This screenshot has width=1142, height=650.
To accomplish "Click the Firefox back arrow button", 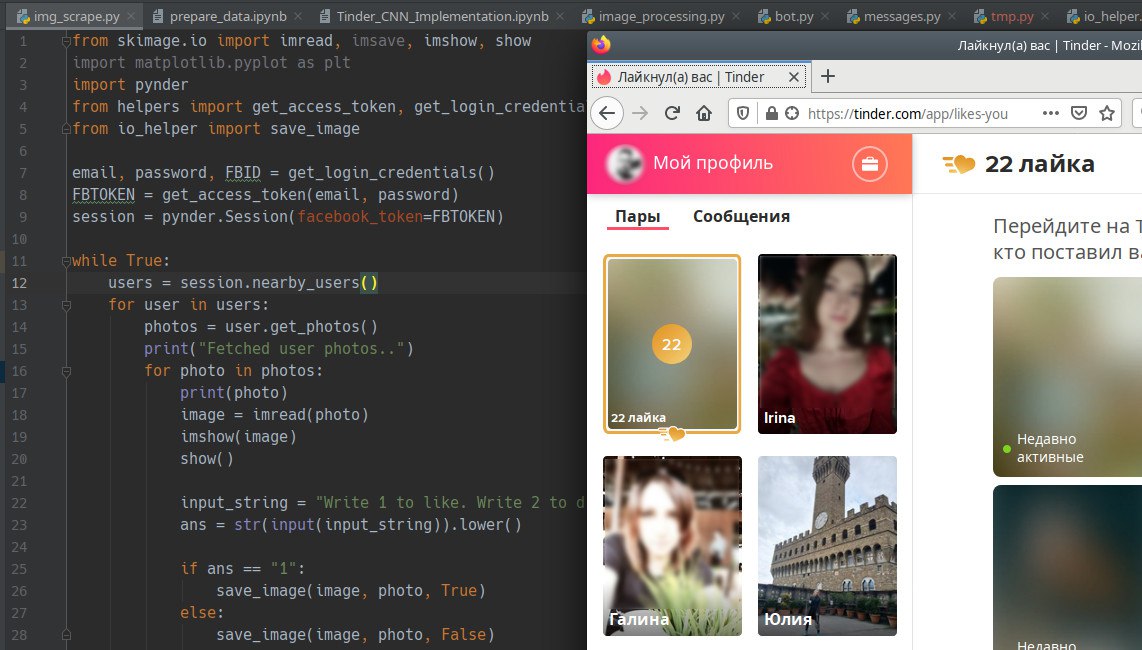I will tap(607, 113).
